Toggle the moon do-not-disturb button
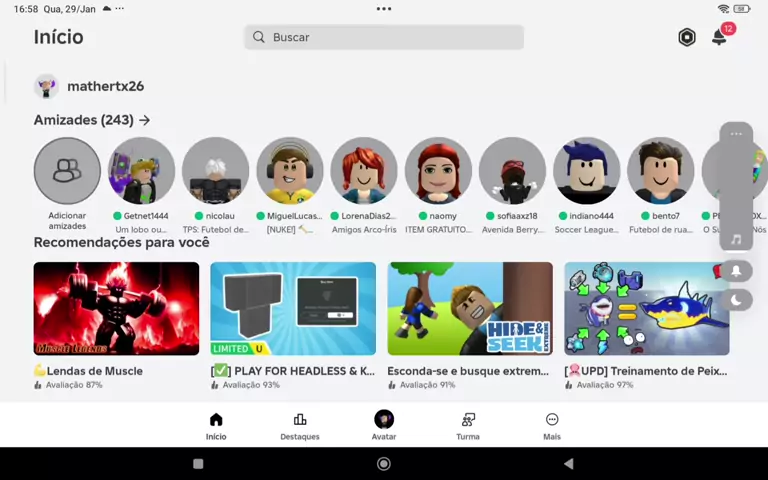Screen dimensions: 768x480 736,299
